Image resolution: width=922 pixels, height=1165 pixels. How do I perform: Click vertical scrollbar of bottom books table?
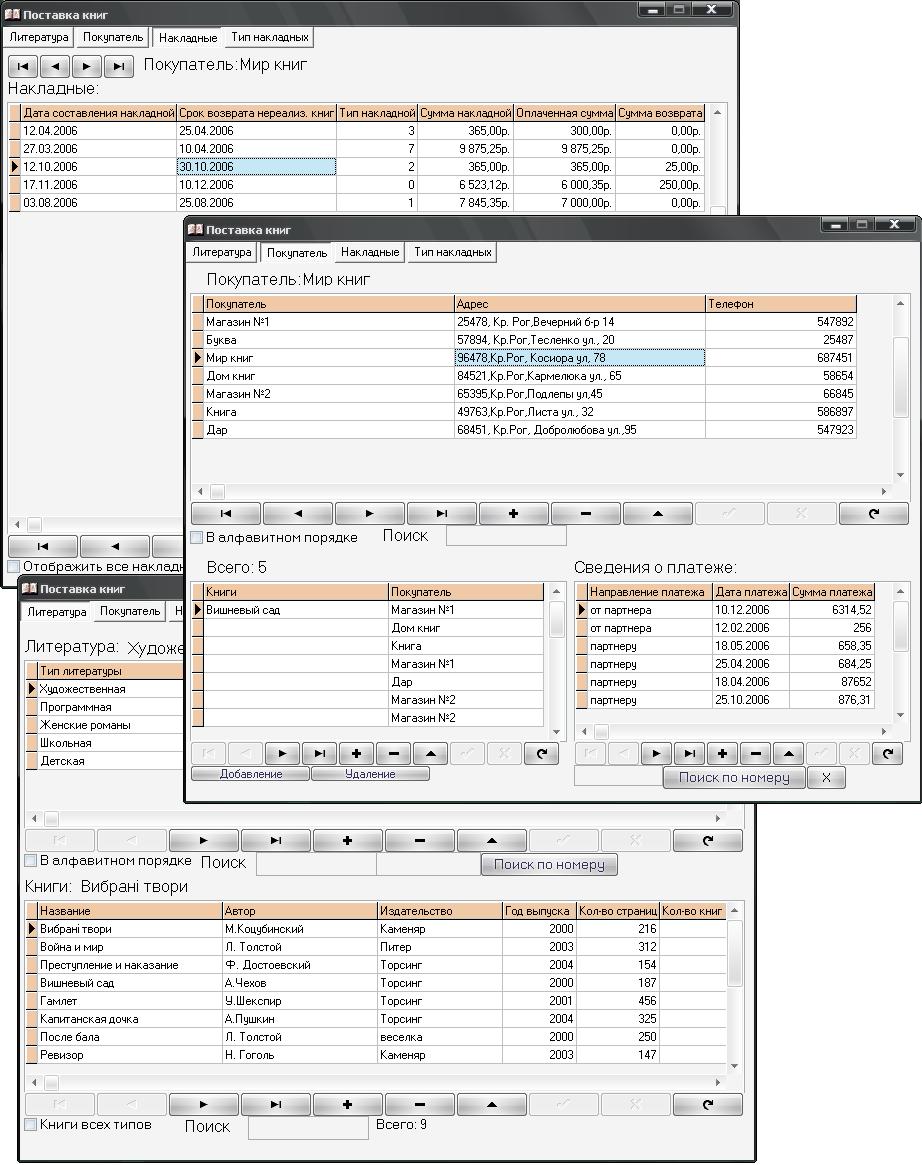734,988
